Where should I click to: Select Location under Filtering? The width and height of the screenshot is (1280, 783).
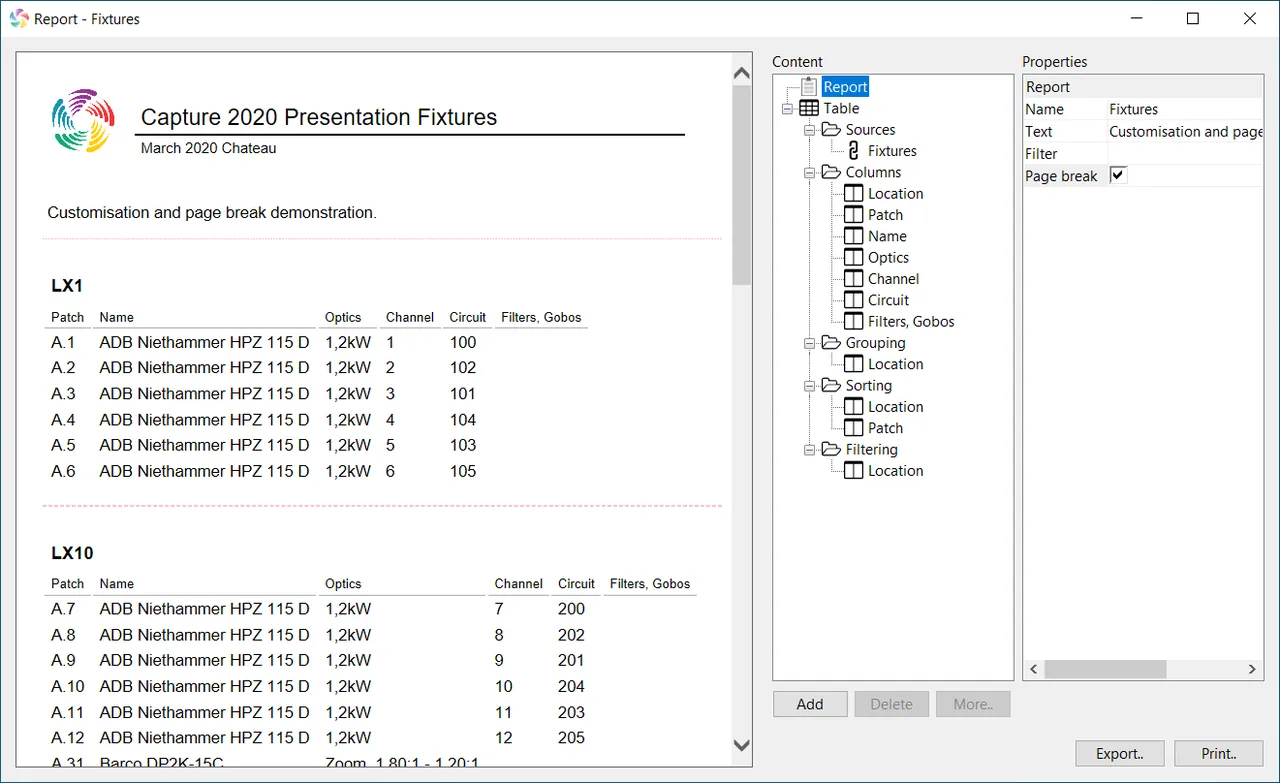coord(895,471)
